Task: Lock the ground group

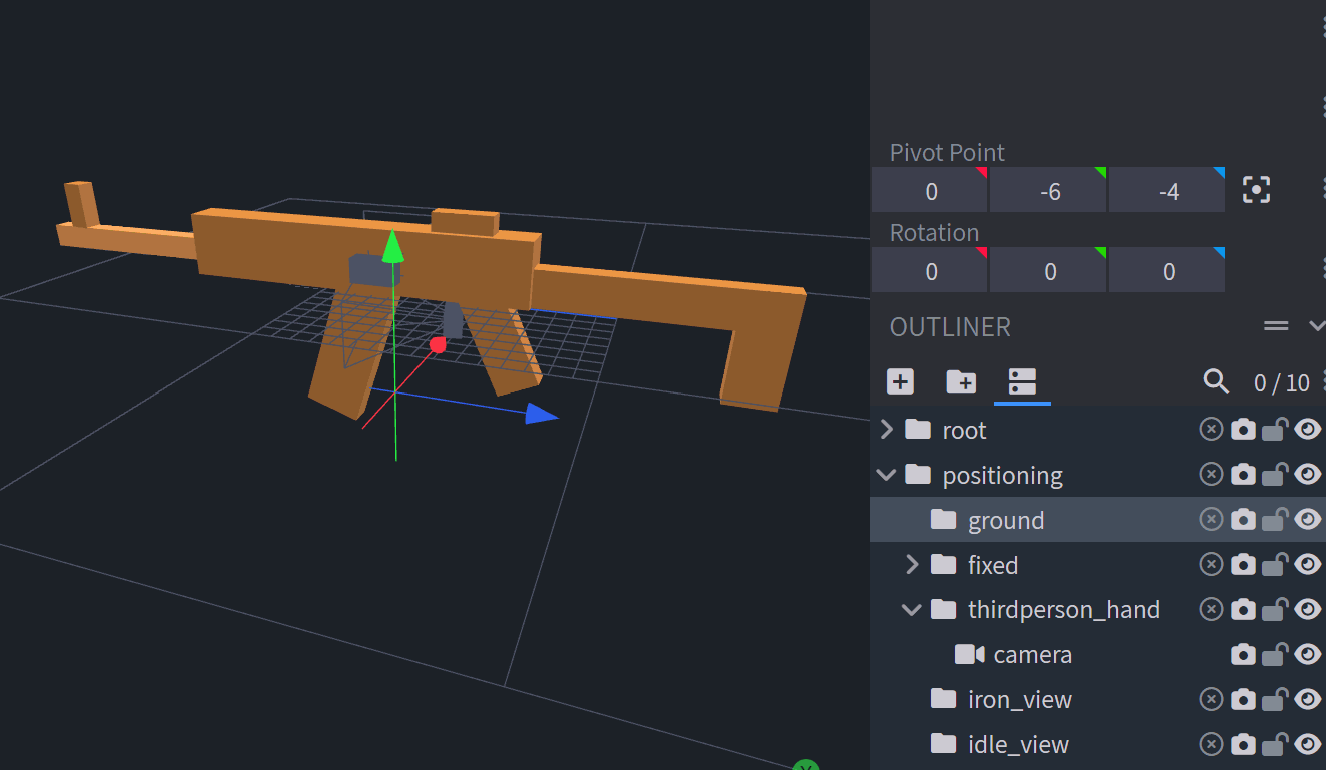Action: point(1275,520)
